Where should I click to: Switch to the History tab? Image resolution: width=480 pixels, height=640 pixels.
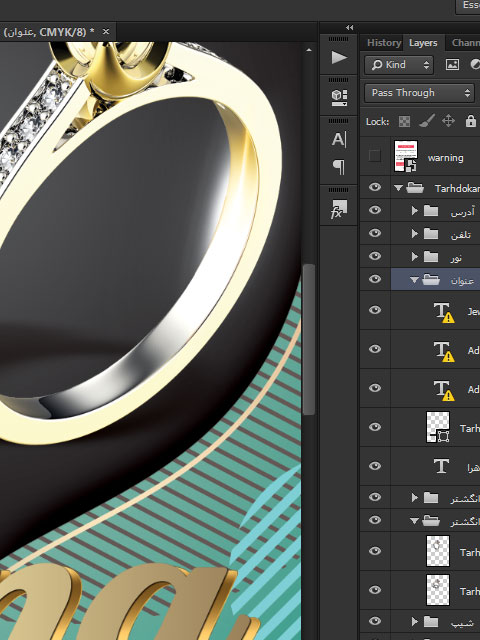click(x=384, y=43)
